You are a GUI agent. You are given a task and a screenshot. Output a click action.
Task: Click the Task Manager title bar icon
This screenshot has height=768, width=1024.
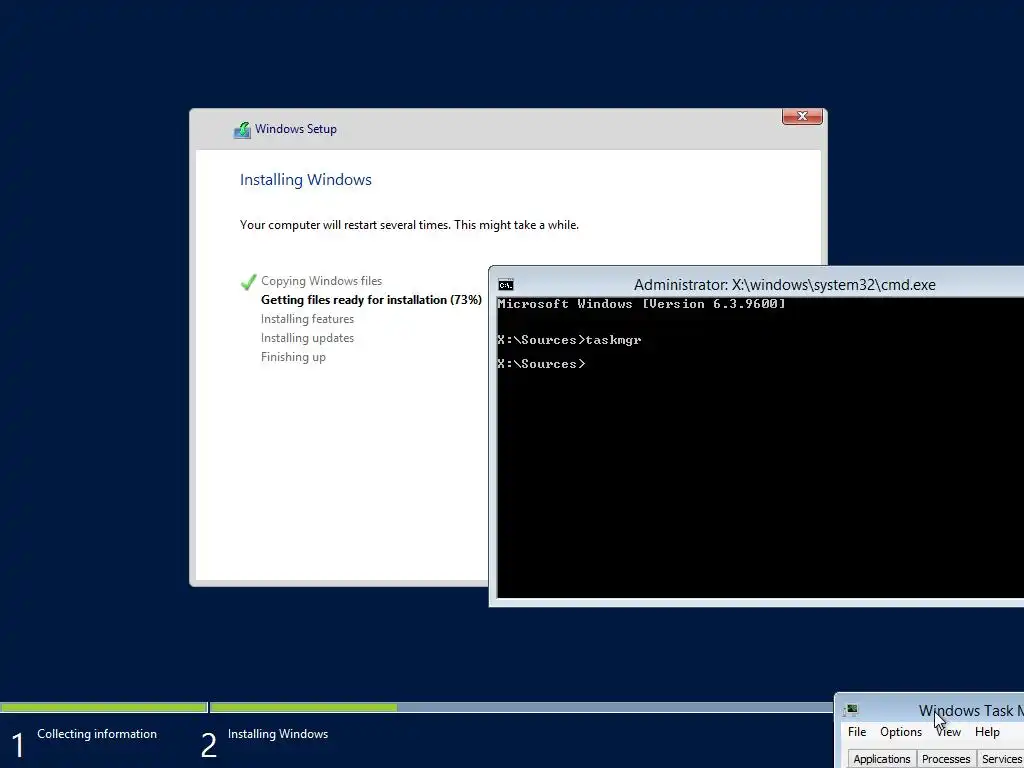(x=851, y=710)
